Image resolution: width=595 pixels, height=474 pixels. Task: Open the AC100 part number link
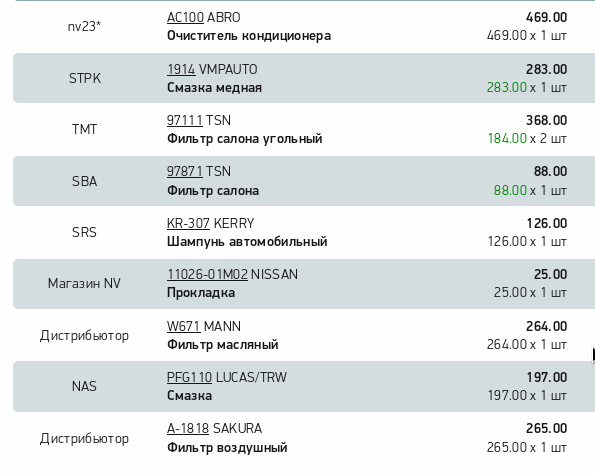pyautogui.click(x=185, y=17)
